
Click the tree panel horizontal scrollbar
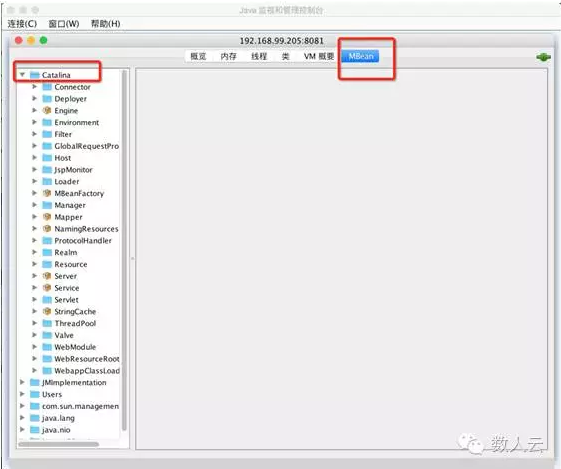click(x=59, y=444)
